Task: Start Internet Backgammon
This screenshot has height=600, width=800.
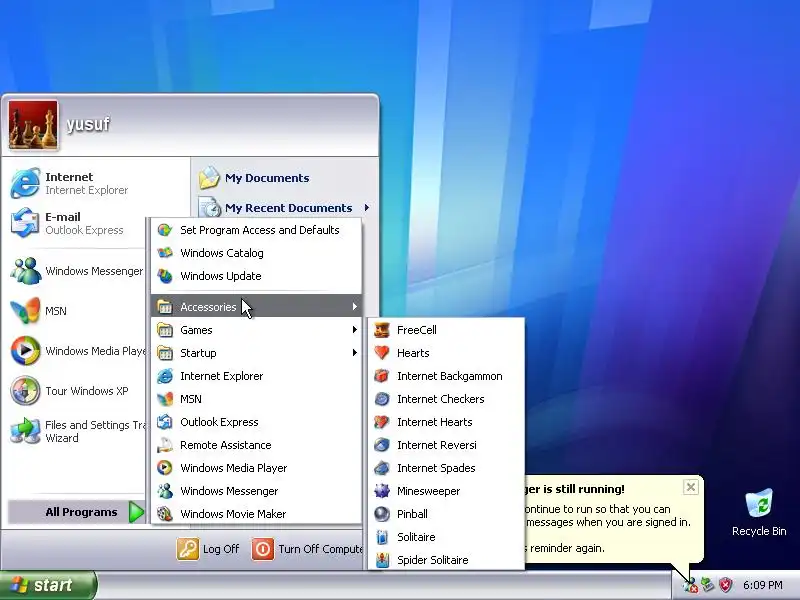Action: pos(446,376)
